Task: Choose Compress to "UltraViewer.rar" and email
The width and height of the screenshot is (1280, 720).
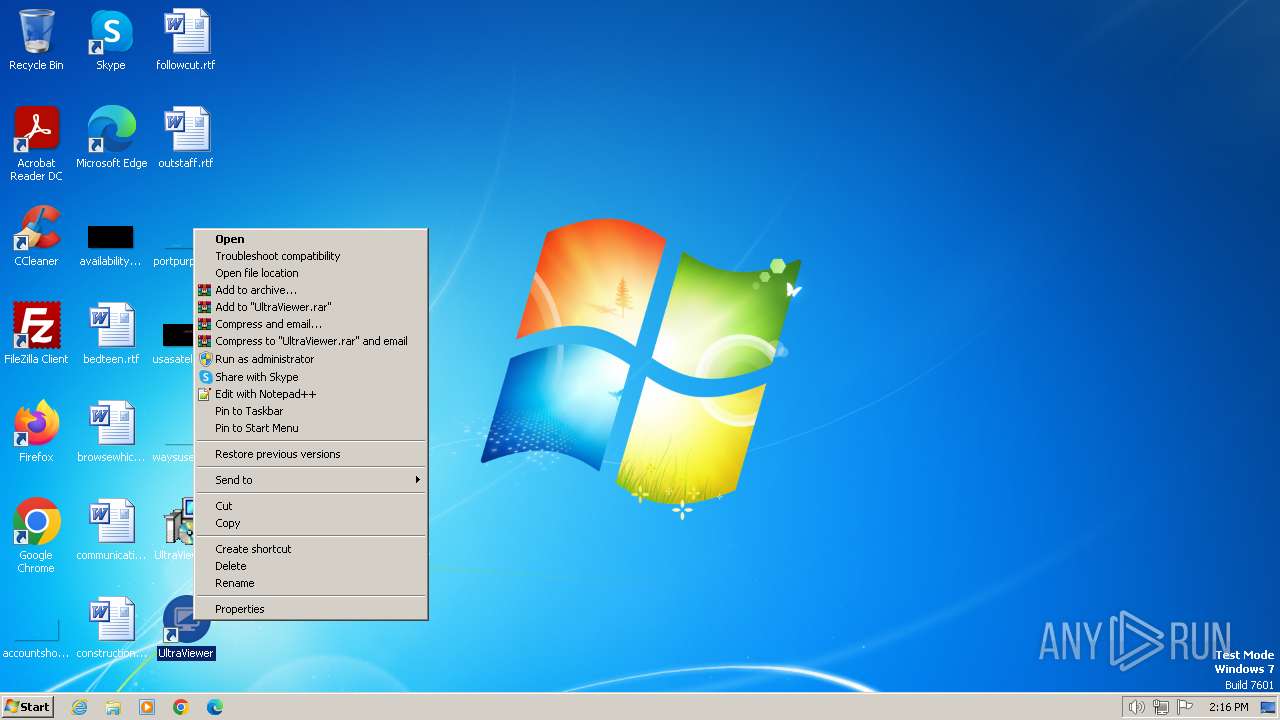Action: 311,341
